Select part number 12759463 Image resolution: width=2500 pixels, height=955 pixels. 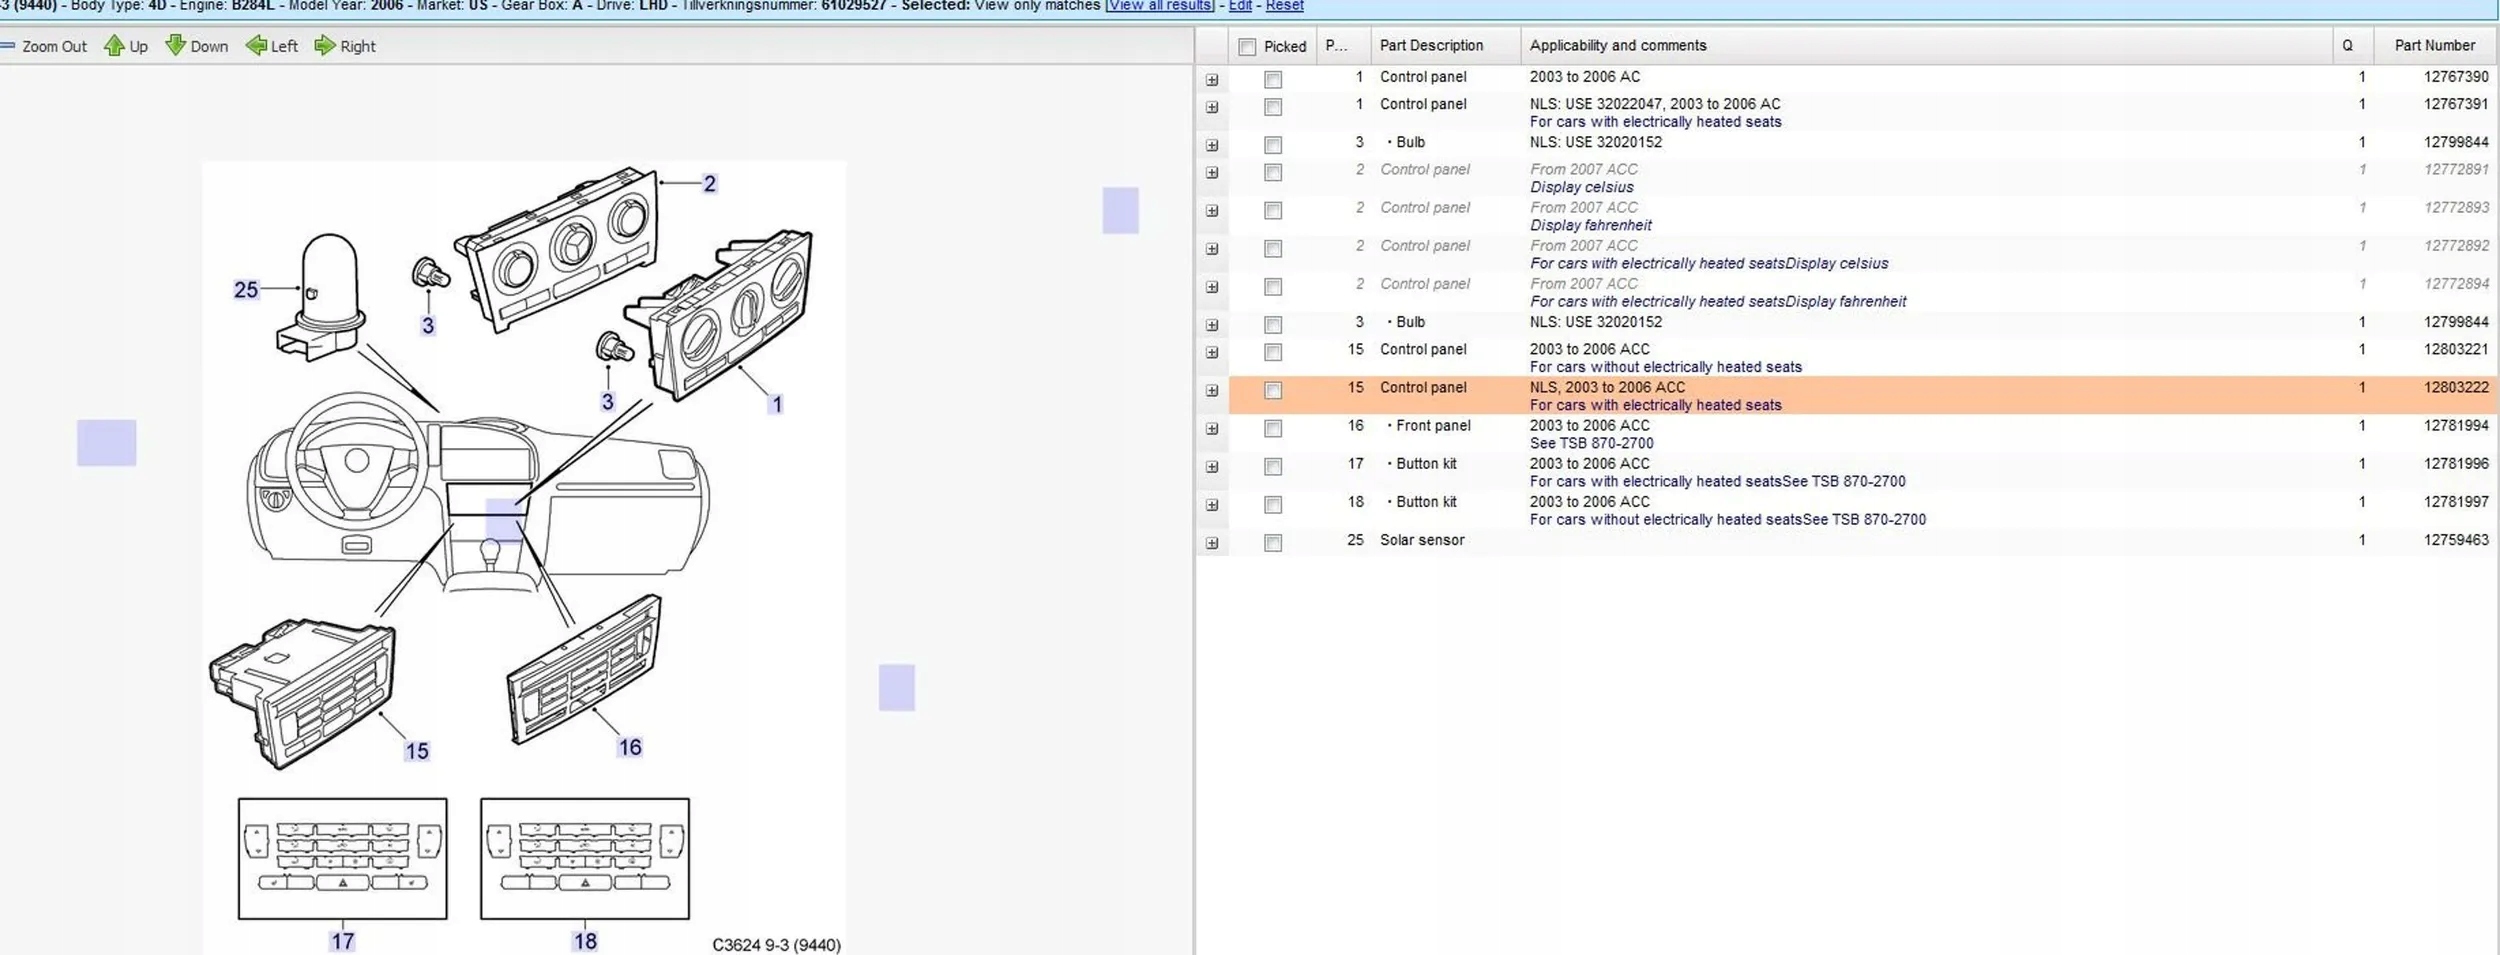click(x=2456, y=541)
